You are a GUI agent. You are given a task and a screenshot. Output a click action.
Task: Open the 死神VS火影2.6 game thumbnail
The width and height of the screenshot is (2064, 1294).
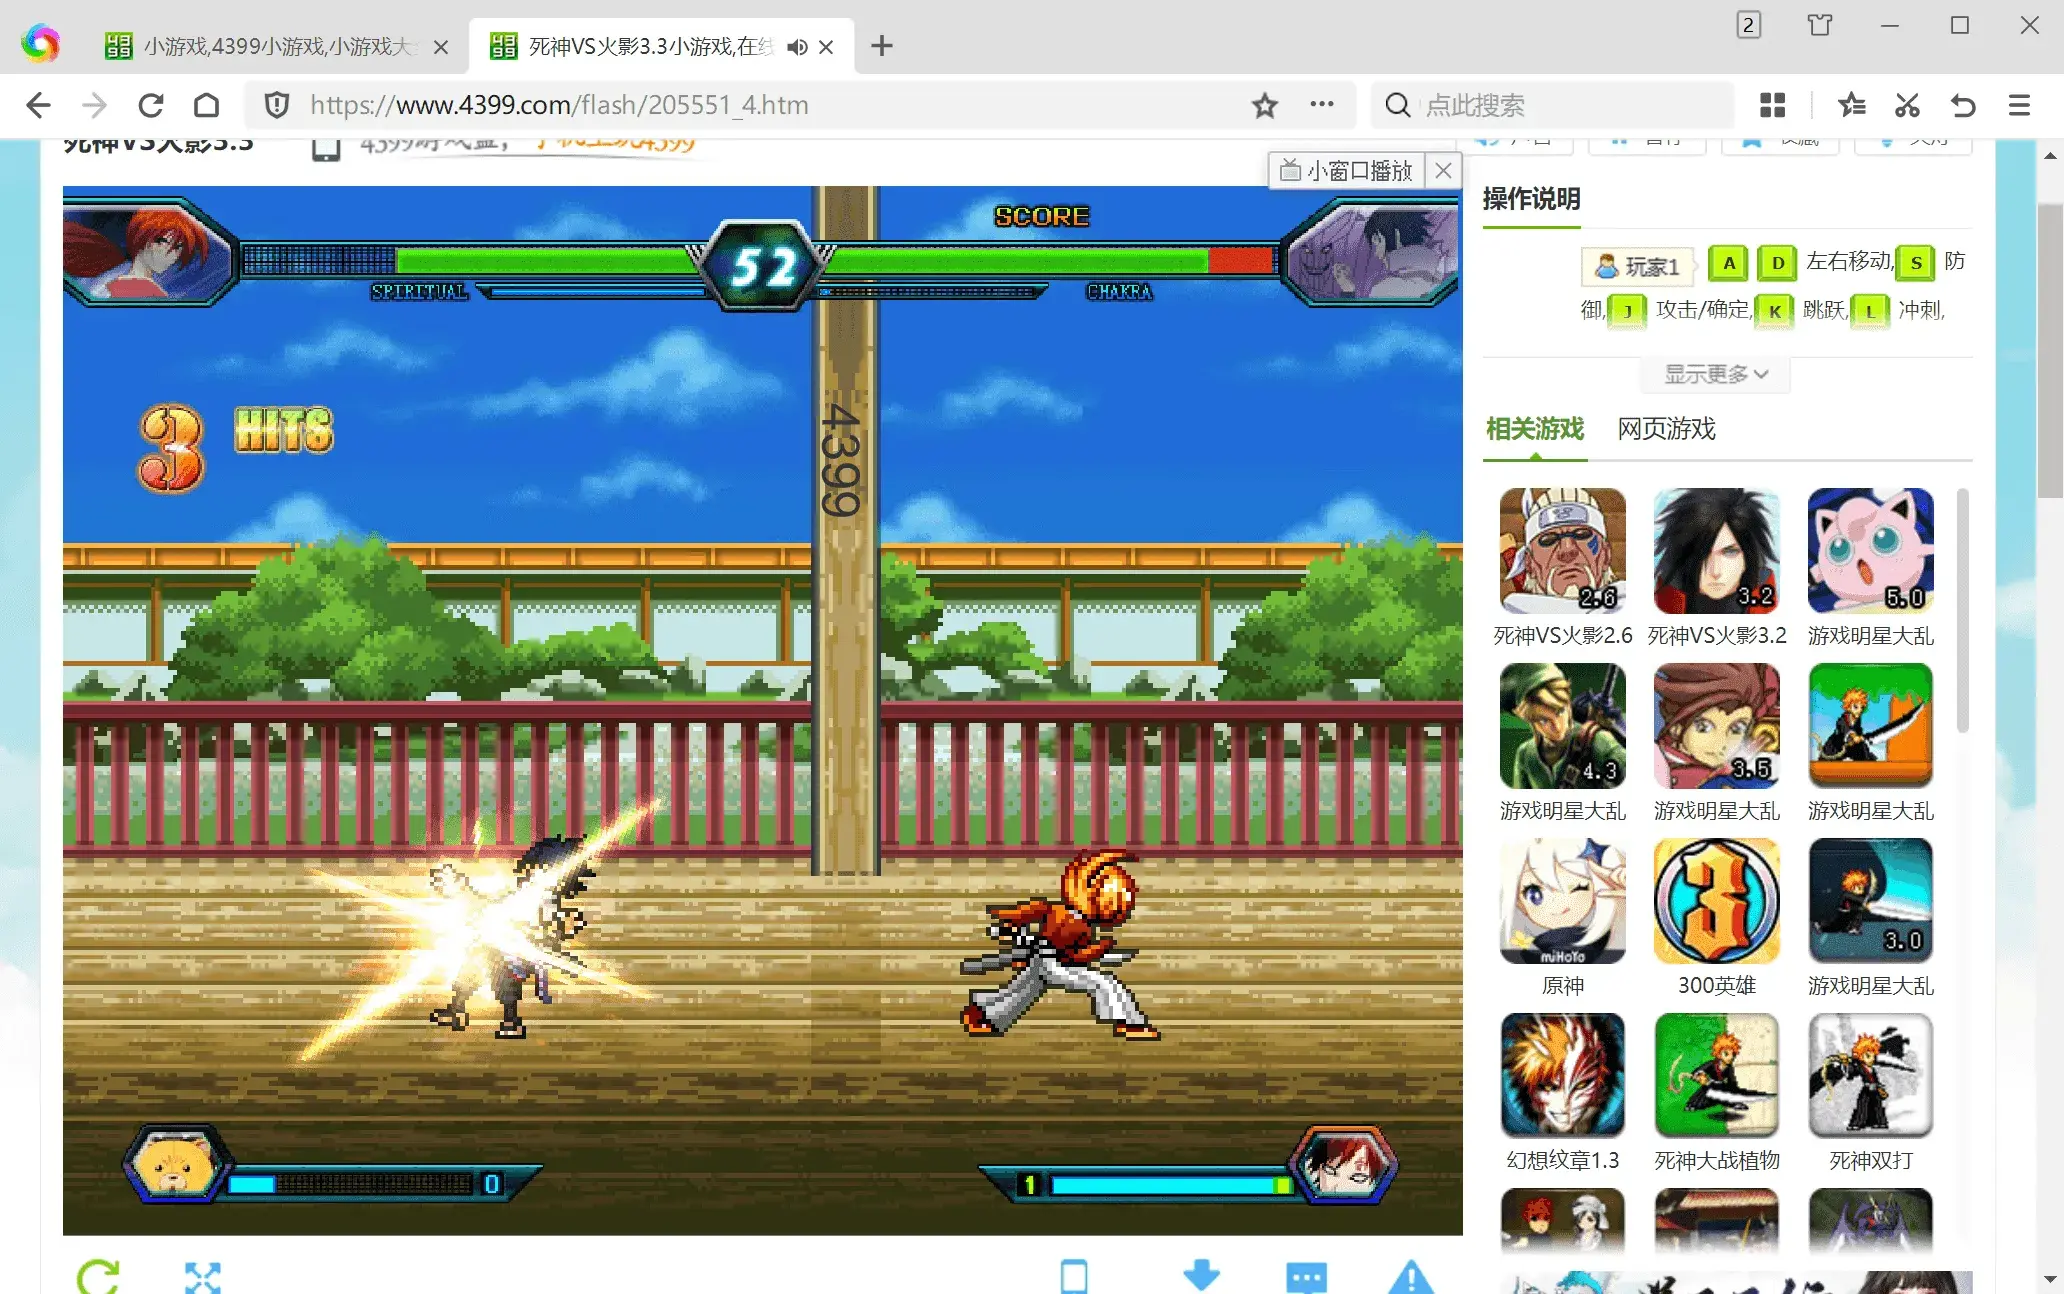(x=1562, y=551)
